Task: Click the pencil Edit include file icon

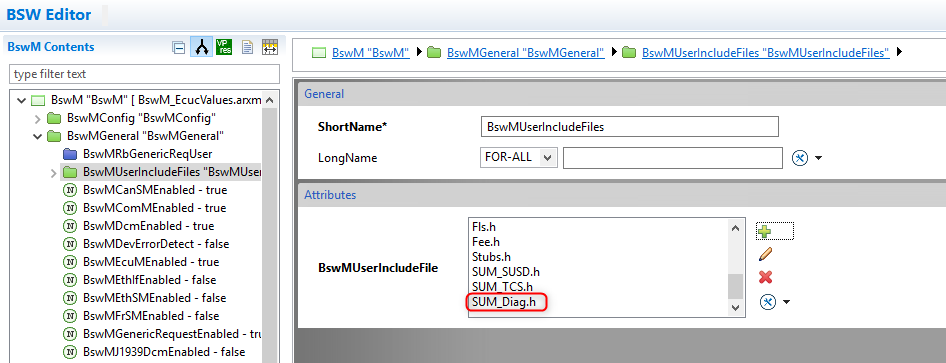Action: (x=765, y=254)
